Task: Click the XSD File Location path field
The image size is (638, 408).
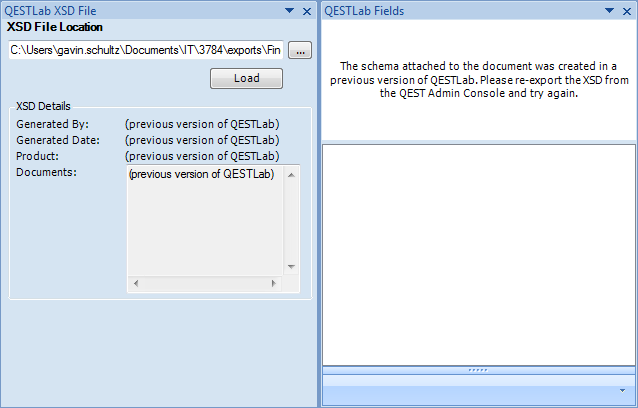Action: 146,49
